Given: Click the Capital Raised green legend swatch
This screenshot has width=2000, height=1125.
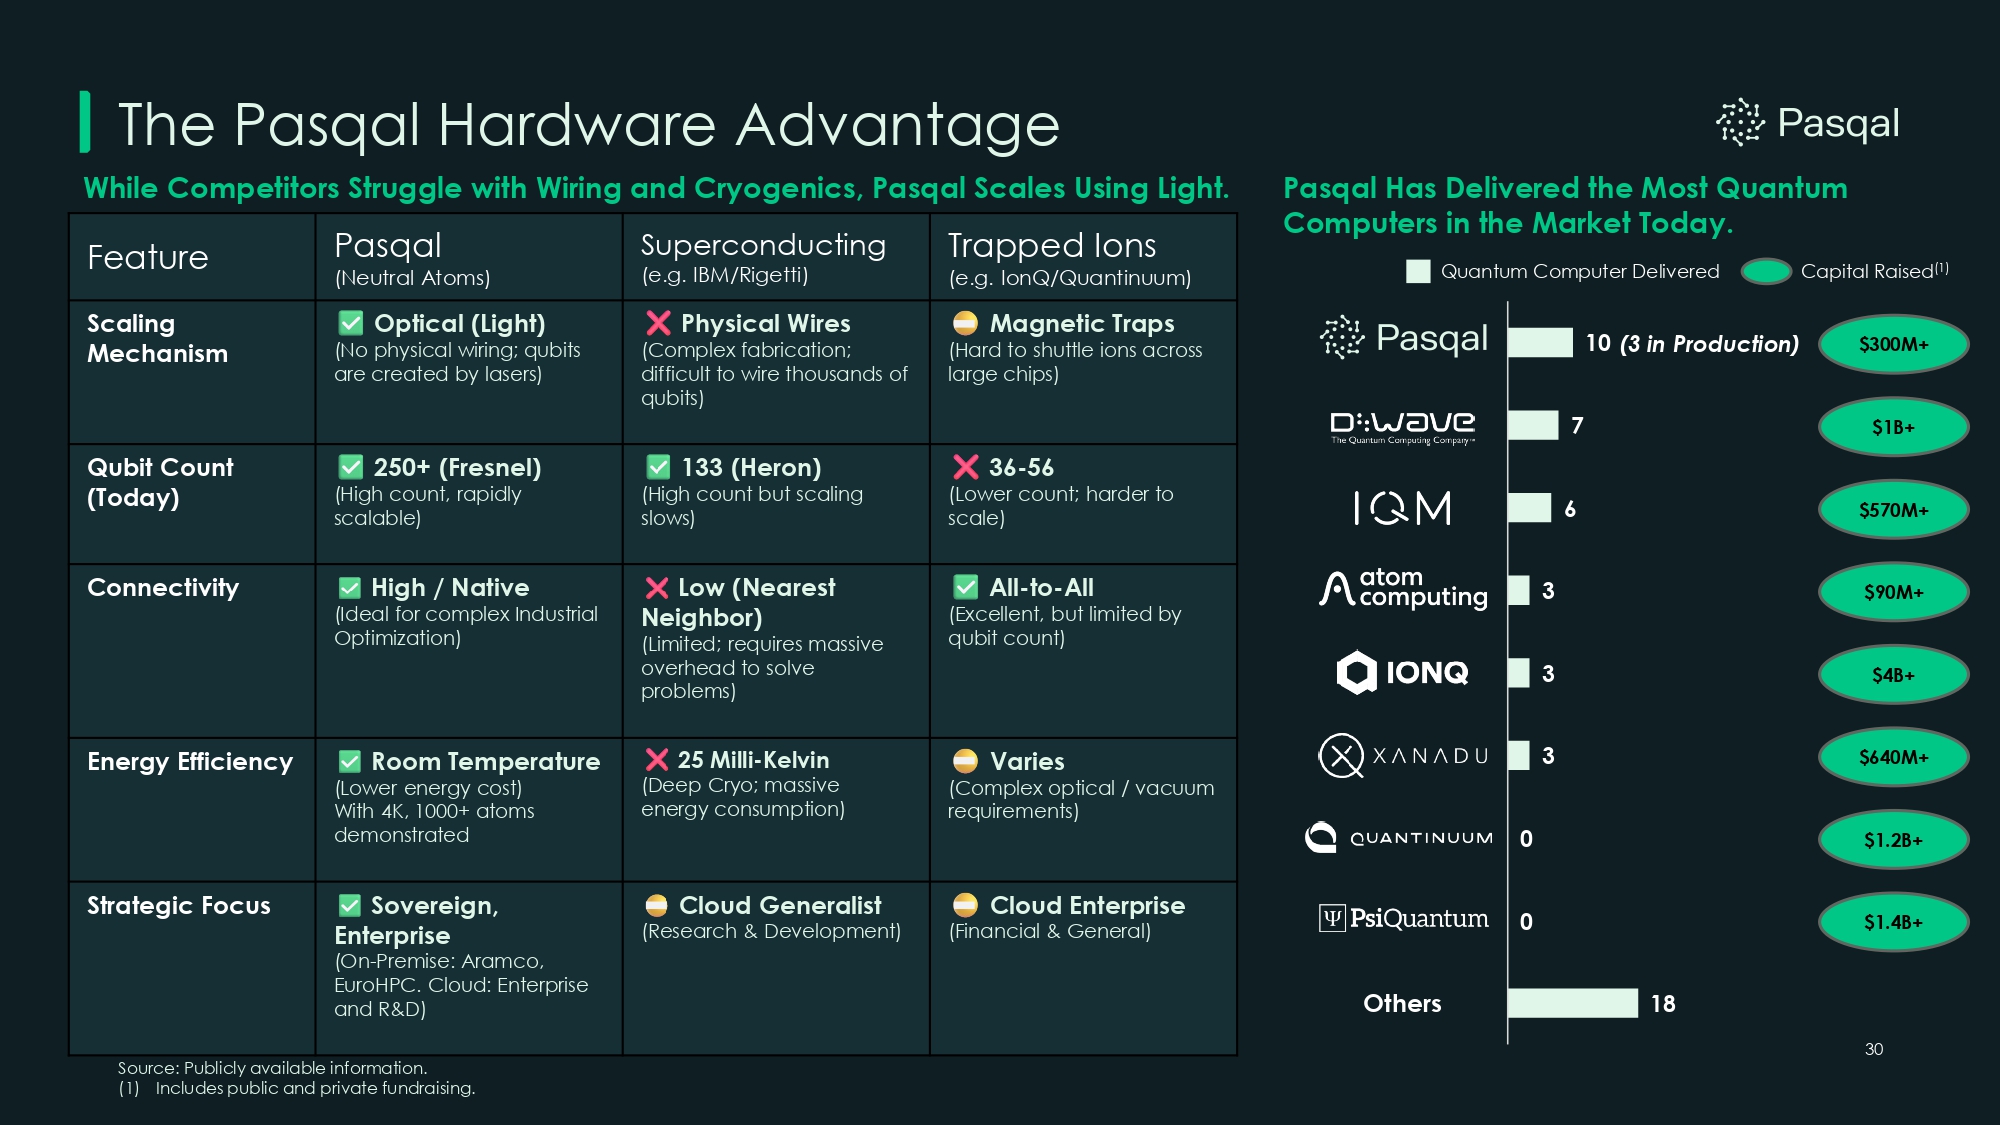Looking at the screenshot, I should (x=1766, y=271).
